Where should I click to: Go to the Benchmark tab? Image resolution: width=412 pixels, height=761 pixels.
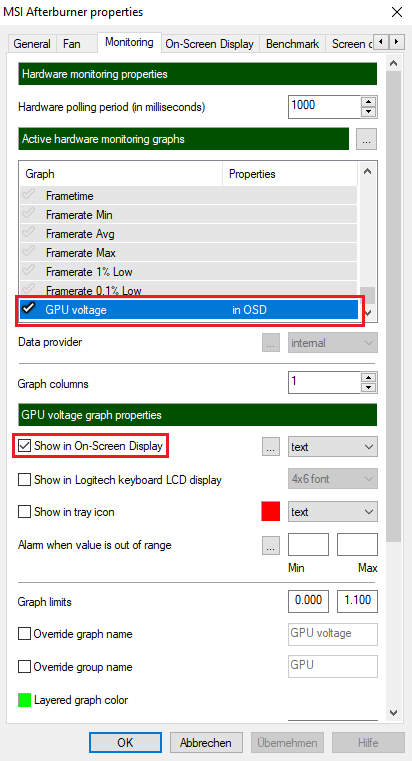pyautogui.click(x=293, y=44)
